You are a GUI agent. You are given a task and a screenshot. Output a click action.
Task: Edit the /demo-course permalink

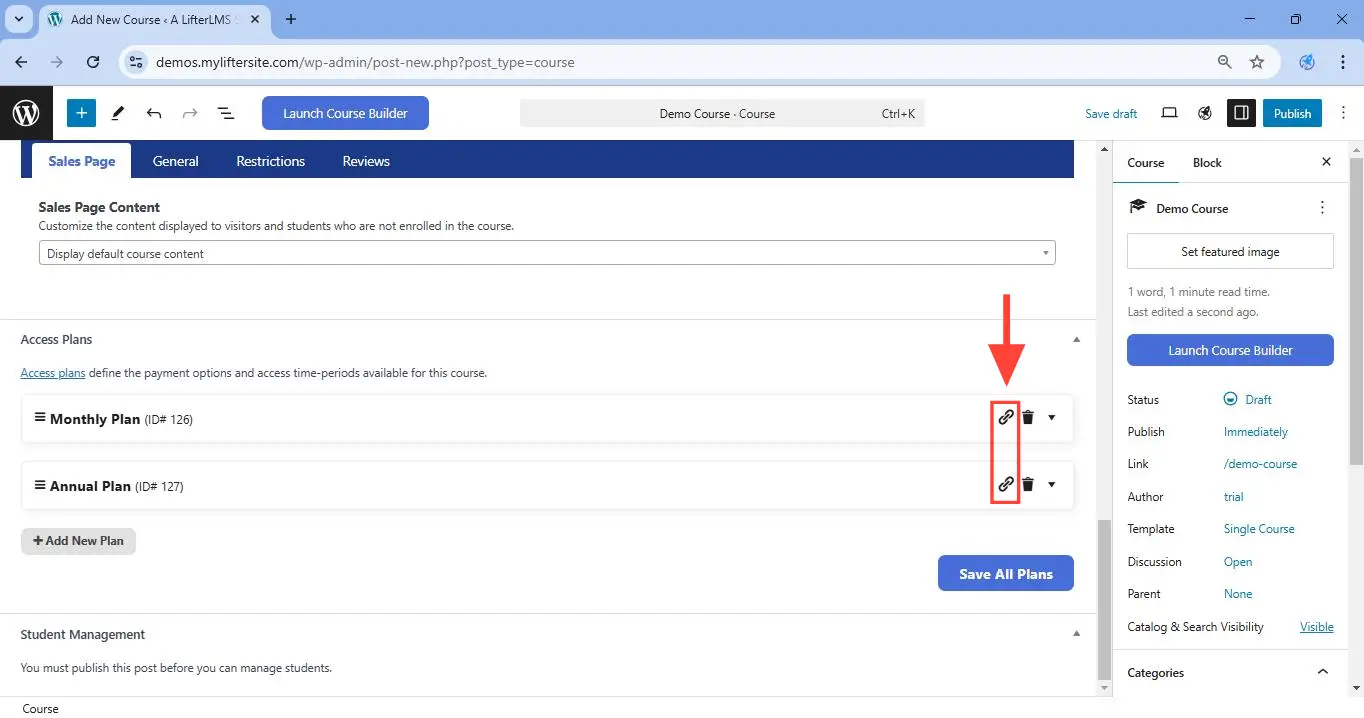[x=1260, y=464]
